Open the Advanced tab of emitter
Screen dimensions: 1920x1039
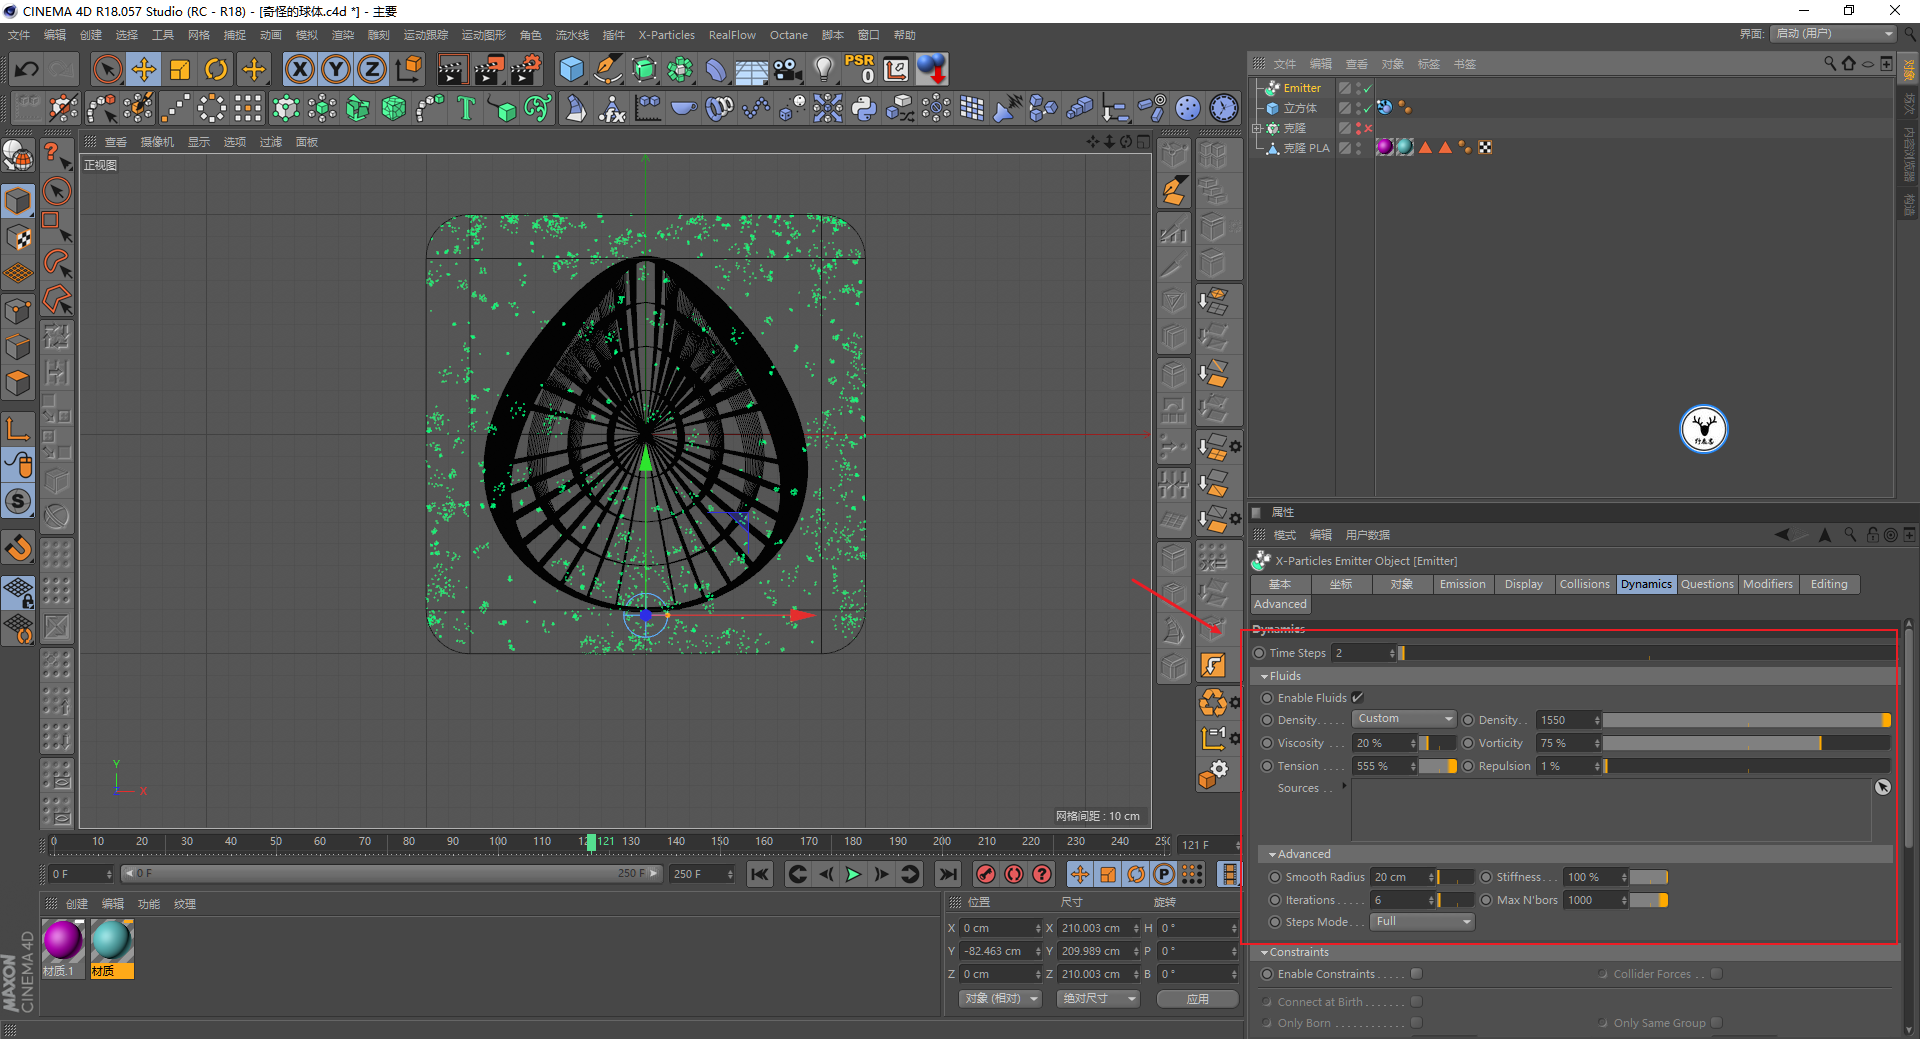coord(1280,604)
